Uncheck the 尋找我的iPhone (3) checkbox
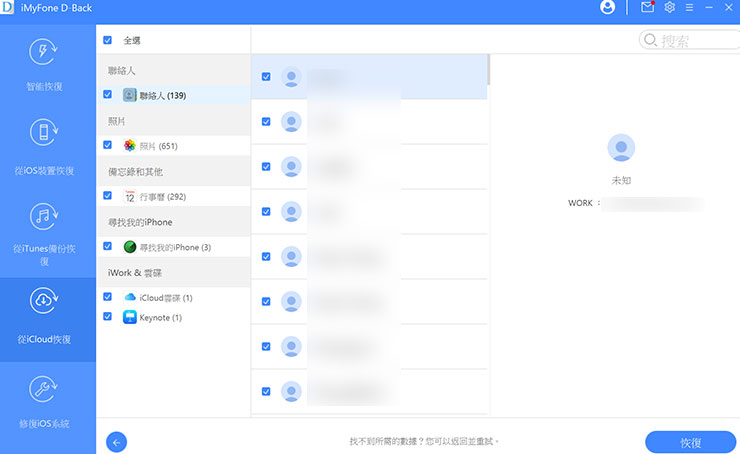The height and width of the screenshot is (454, 740). click(108, 246)
